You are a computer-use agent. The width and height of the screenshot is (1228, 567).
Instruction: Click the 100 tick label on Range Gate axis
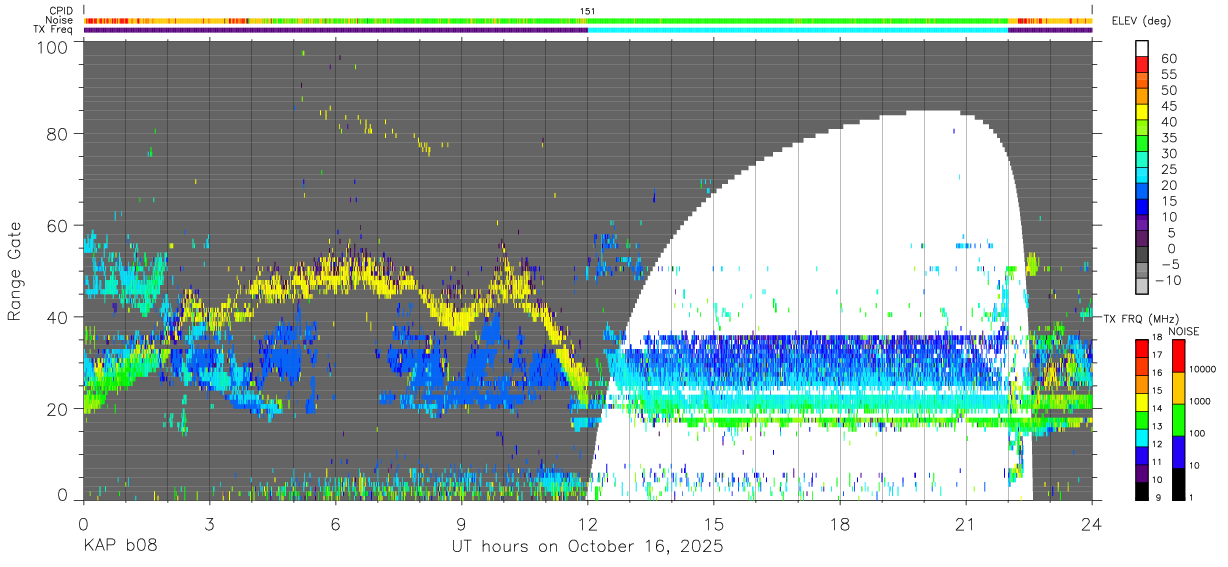[x=52, y=45]
